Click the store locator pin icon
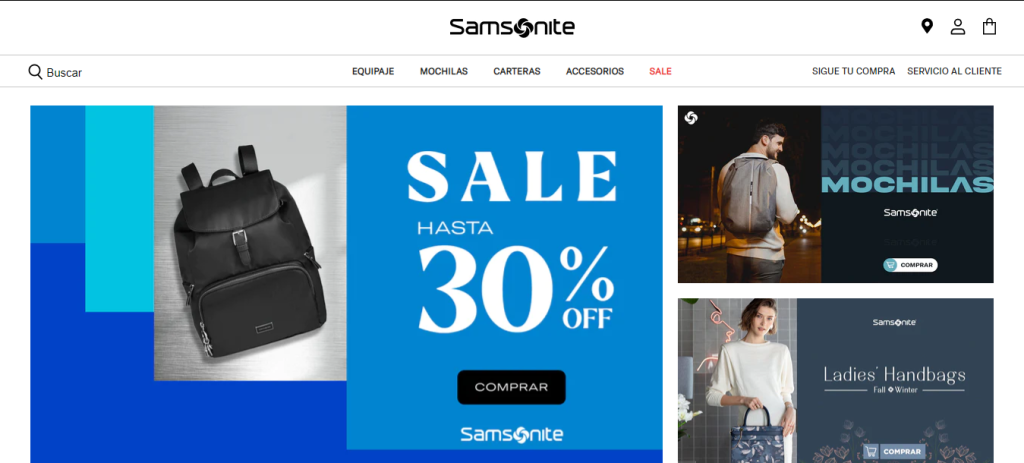Image resolution: width=1024 pixels, height=463 pixels. click(x=927, y=27)
